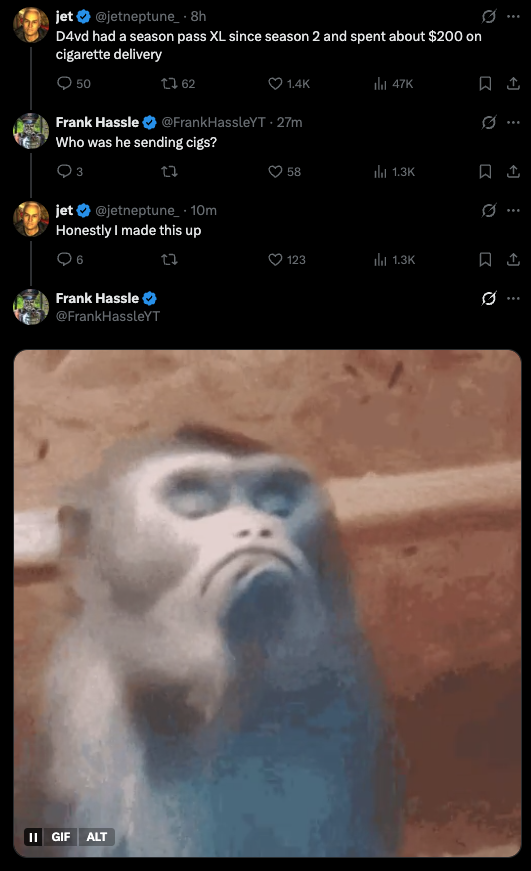The height and width of the screenshot is (871, 531).
Task: Open @FrankHassleYT handle link on GIF tweet
Action: click(108, 316)
